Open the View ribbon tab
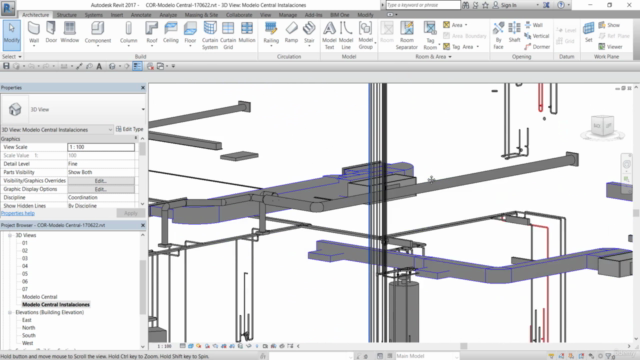Screen dimensions: 640x360 (x=265, y=15)
